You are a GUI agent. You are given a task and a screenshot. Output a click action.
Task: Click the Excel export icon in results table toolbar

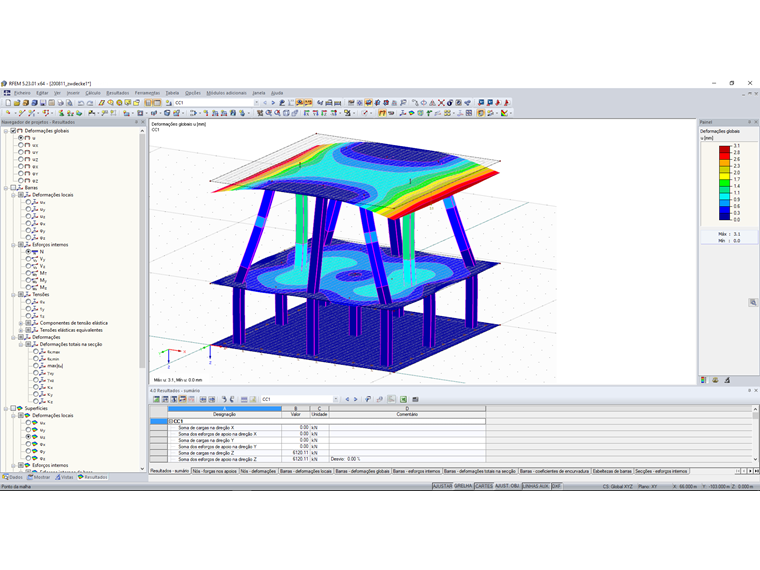tap(403, 399)
